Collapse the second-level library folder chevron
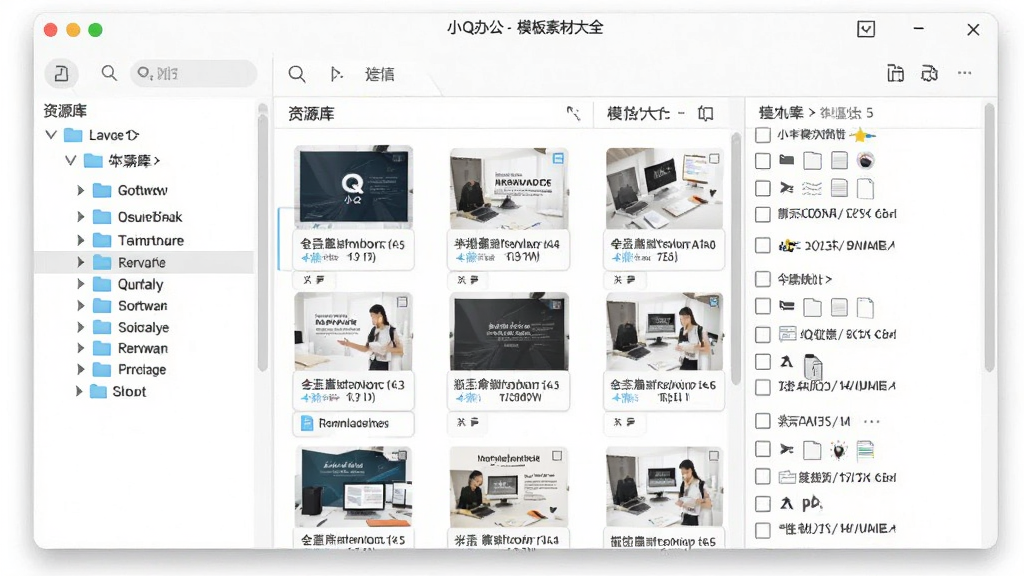 (71, 160)
